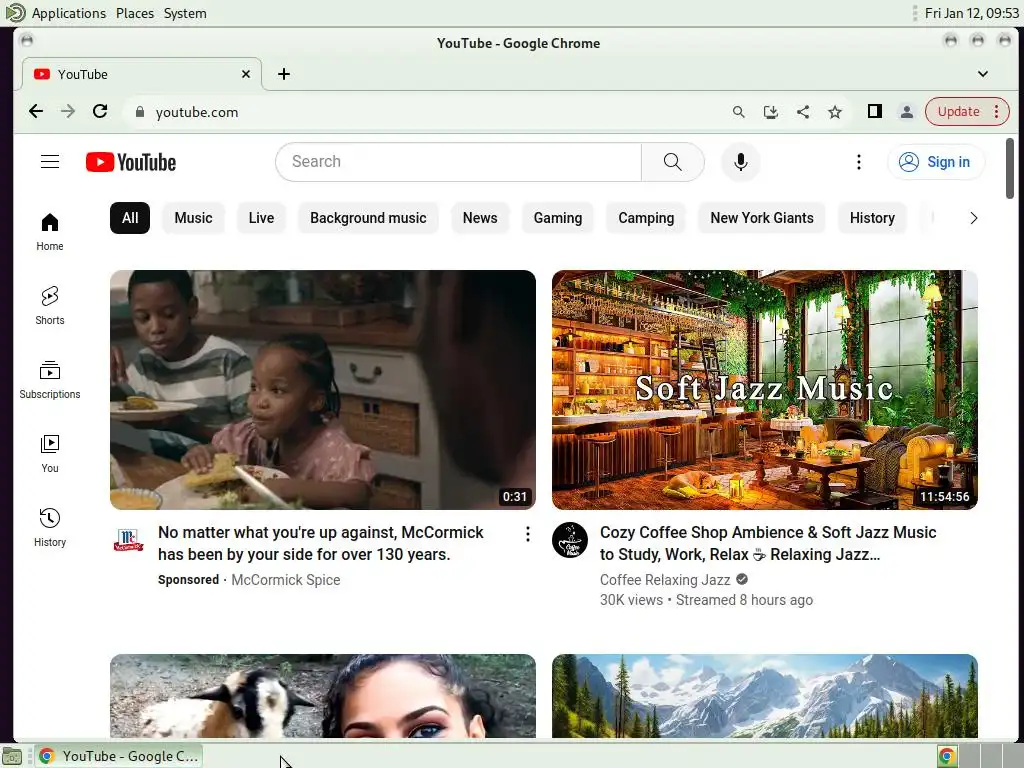Screen dimensions: 1024x768
Task: Open the Chrome Update menu
Action: tap(968, 112)
